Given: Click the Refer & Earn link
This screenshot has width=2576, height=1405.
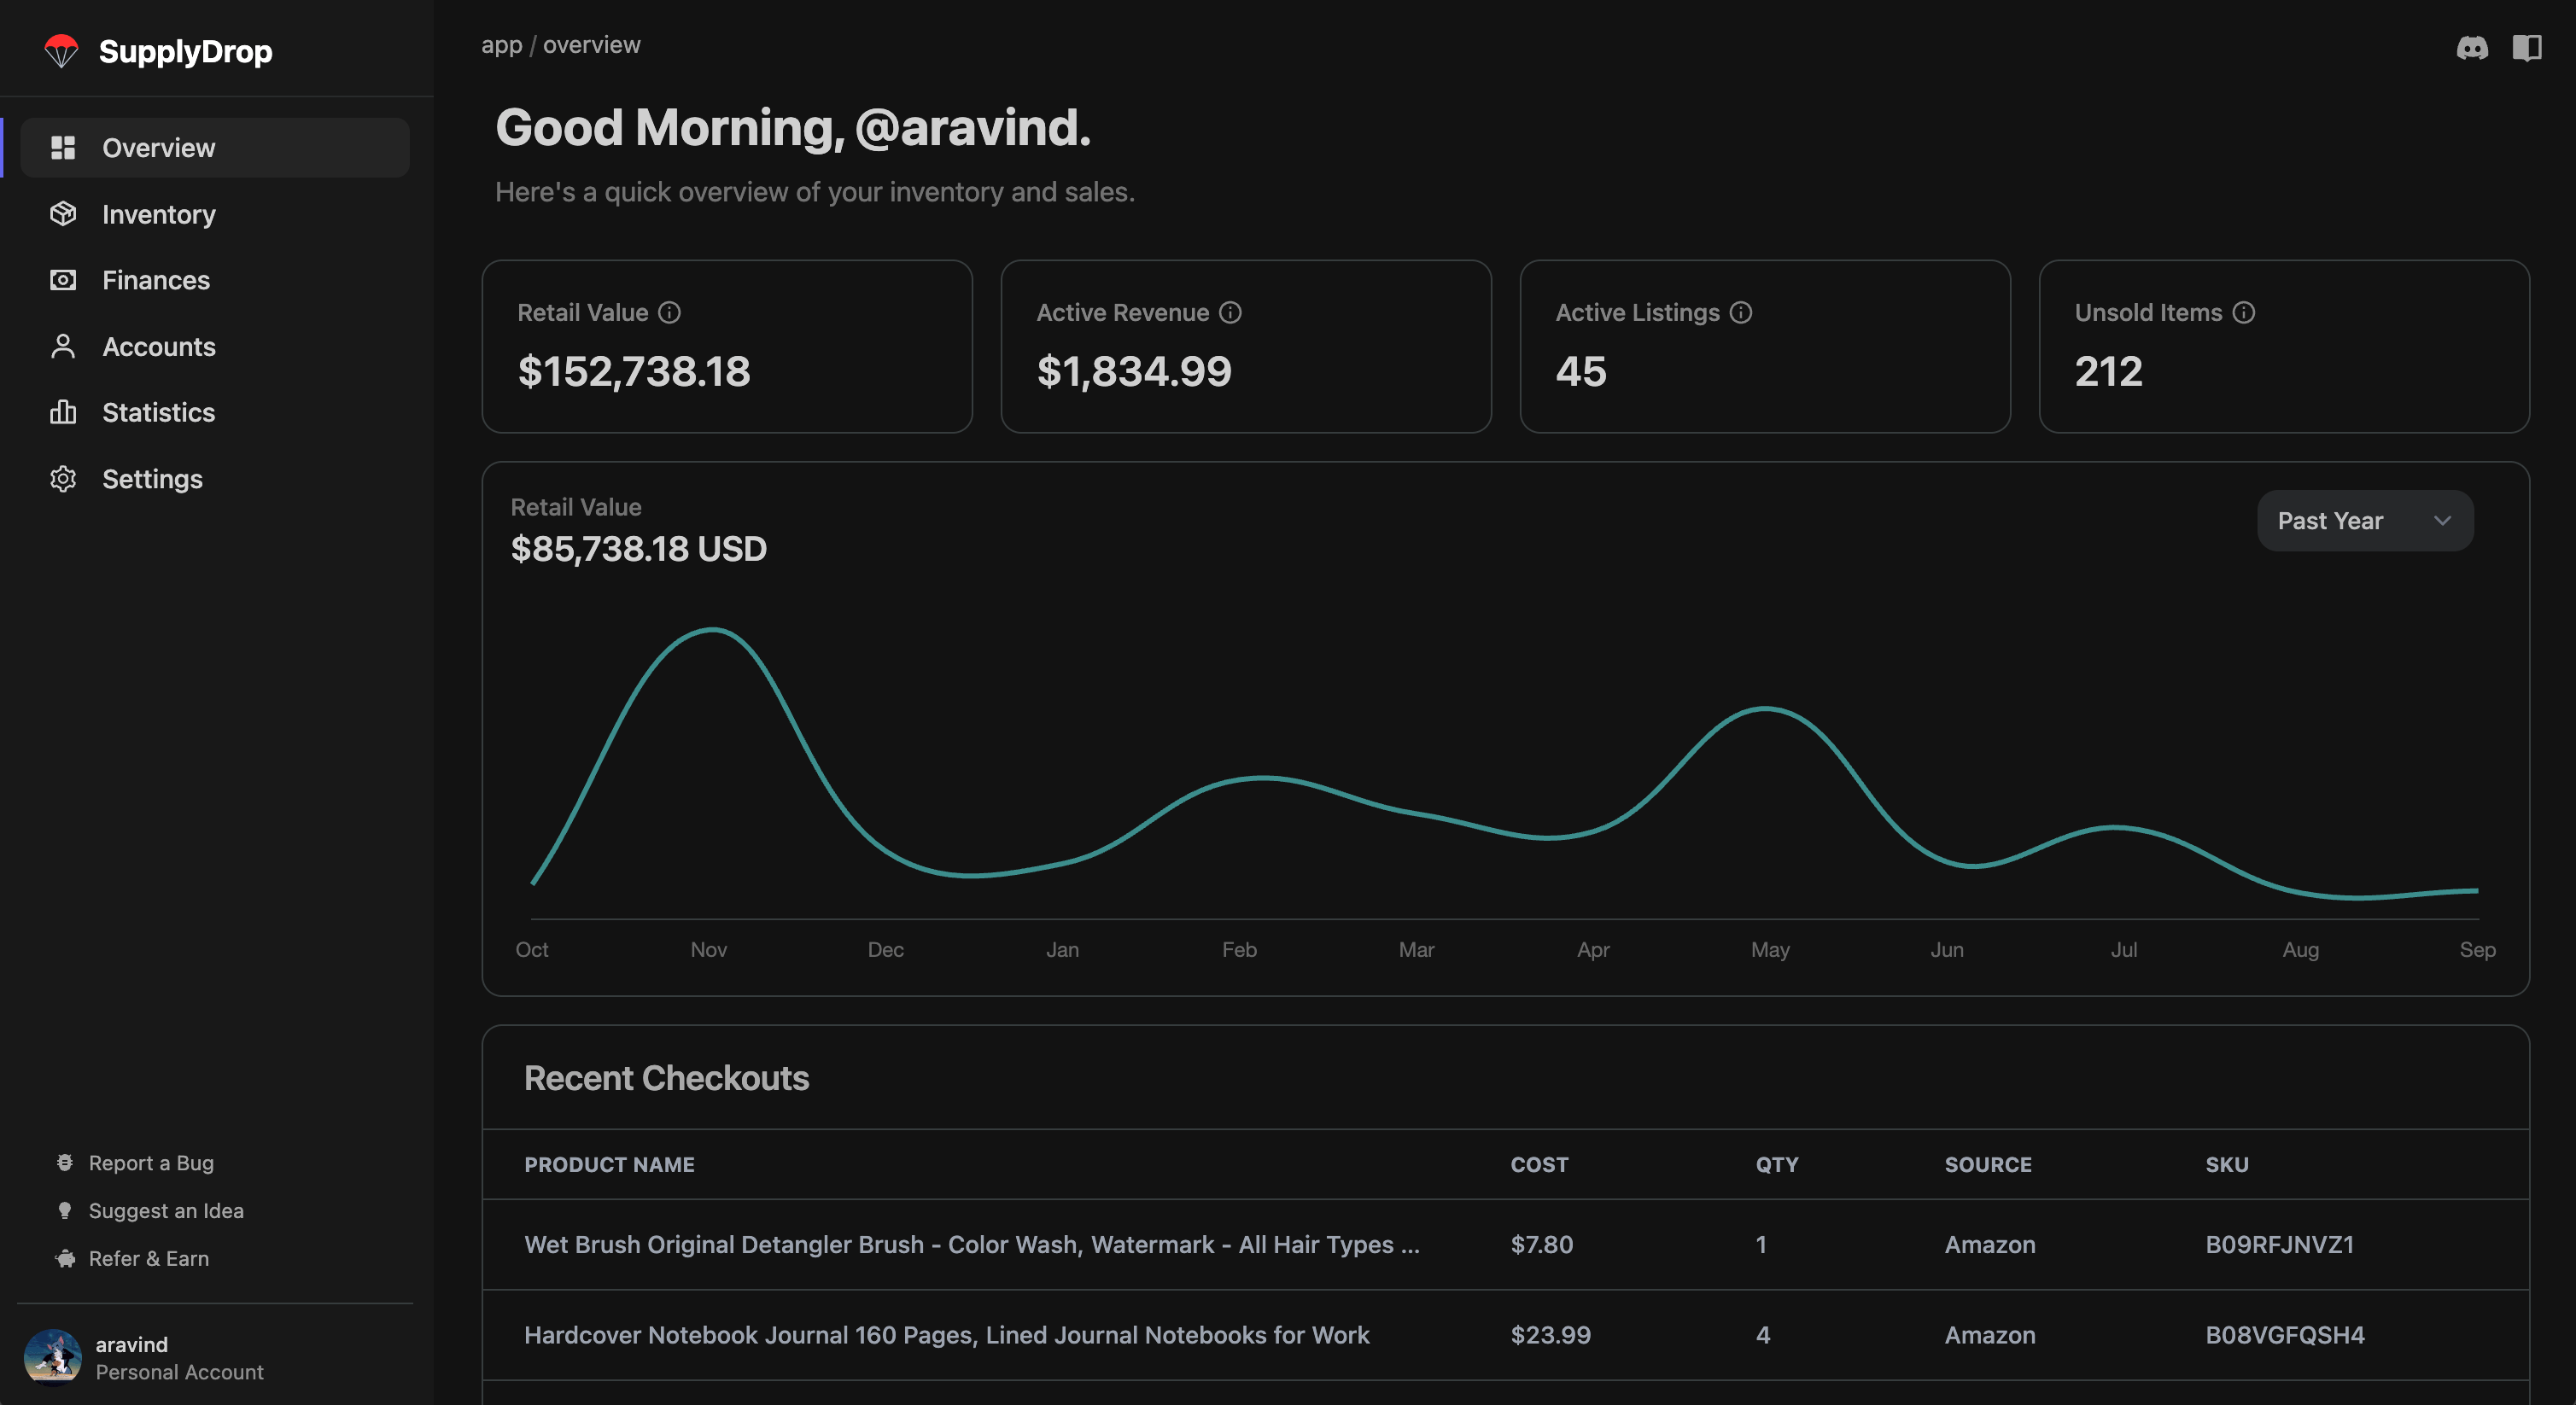Looking at the screenshot, I should click(149, 1259).
